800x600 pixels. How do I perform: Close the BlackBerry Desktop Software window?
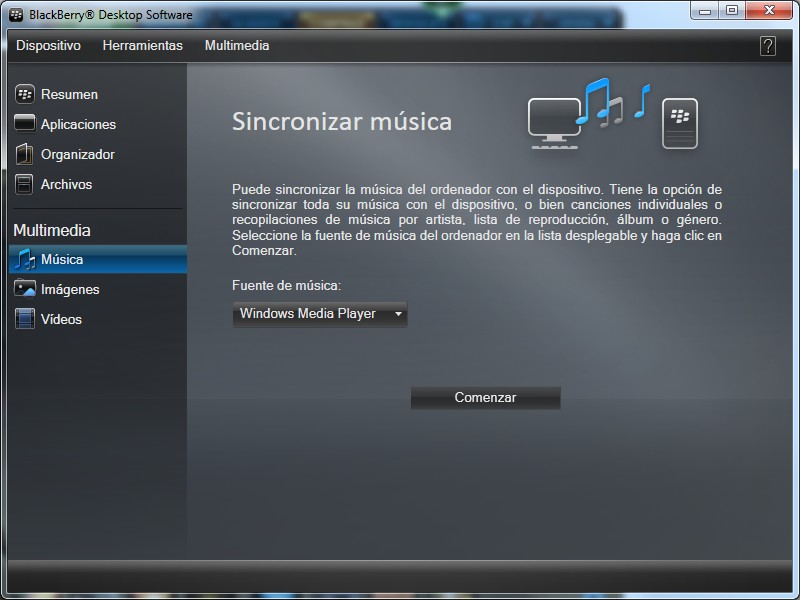click(x=769, y=11)
